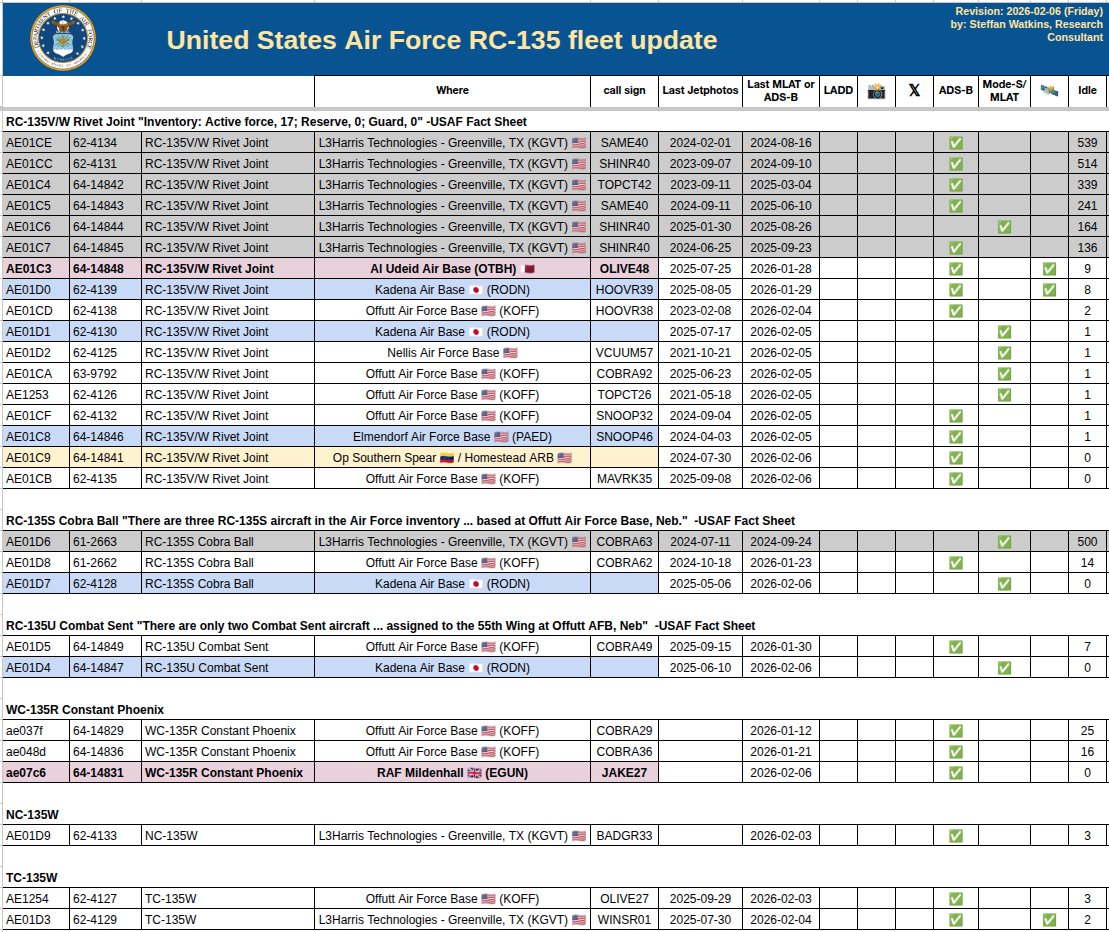Select the idle value 500 in Cobra Ball section

1087,542
